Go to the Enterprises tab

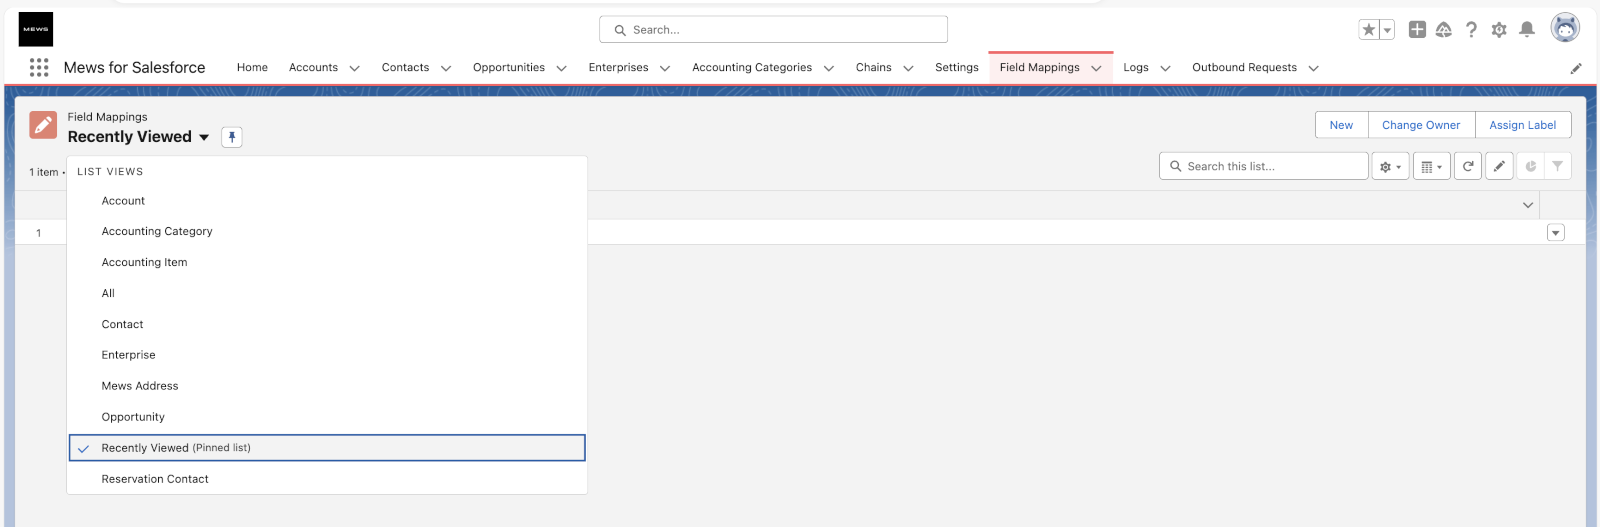pos(618,68)
